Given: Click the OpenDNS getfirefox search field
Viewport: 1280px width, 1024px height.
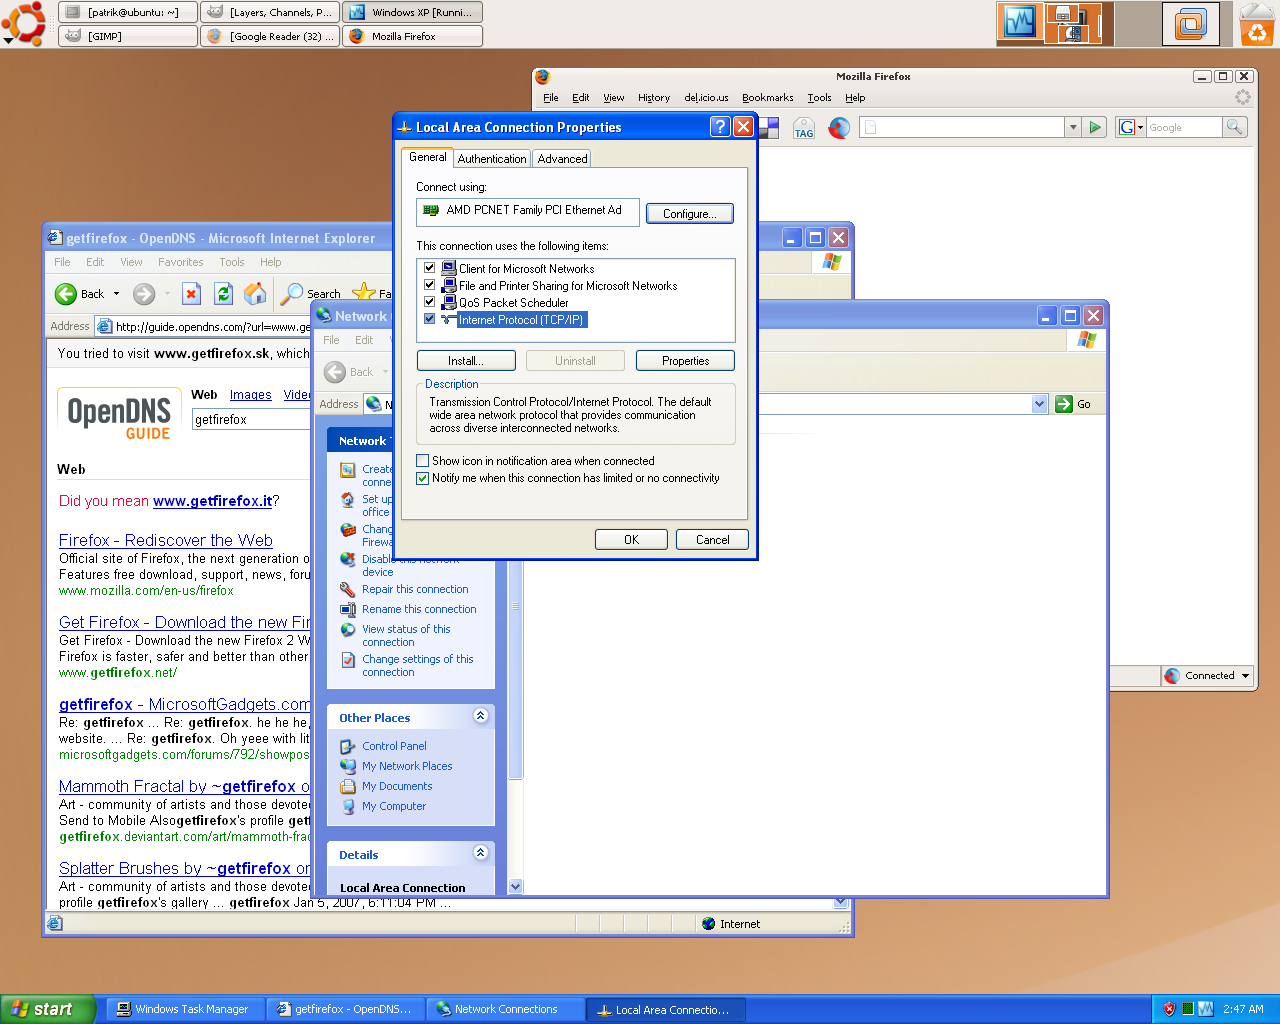Looking at the screenshot, I should [x=252, y=420].
